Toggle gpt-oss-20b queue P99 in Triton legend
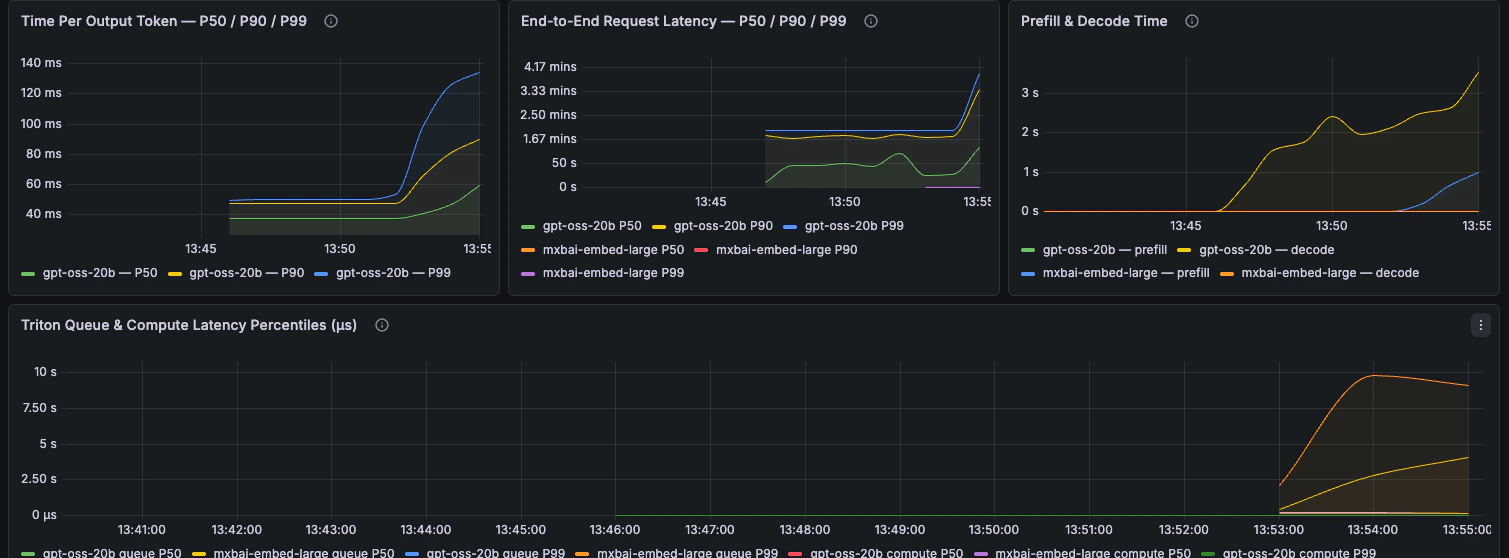Viewport: 1509px width, 558px height. tap(495, 553)
